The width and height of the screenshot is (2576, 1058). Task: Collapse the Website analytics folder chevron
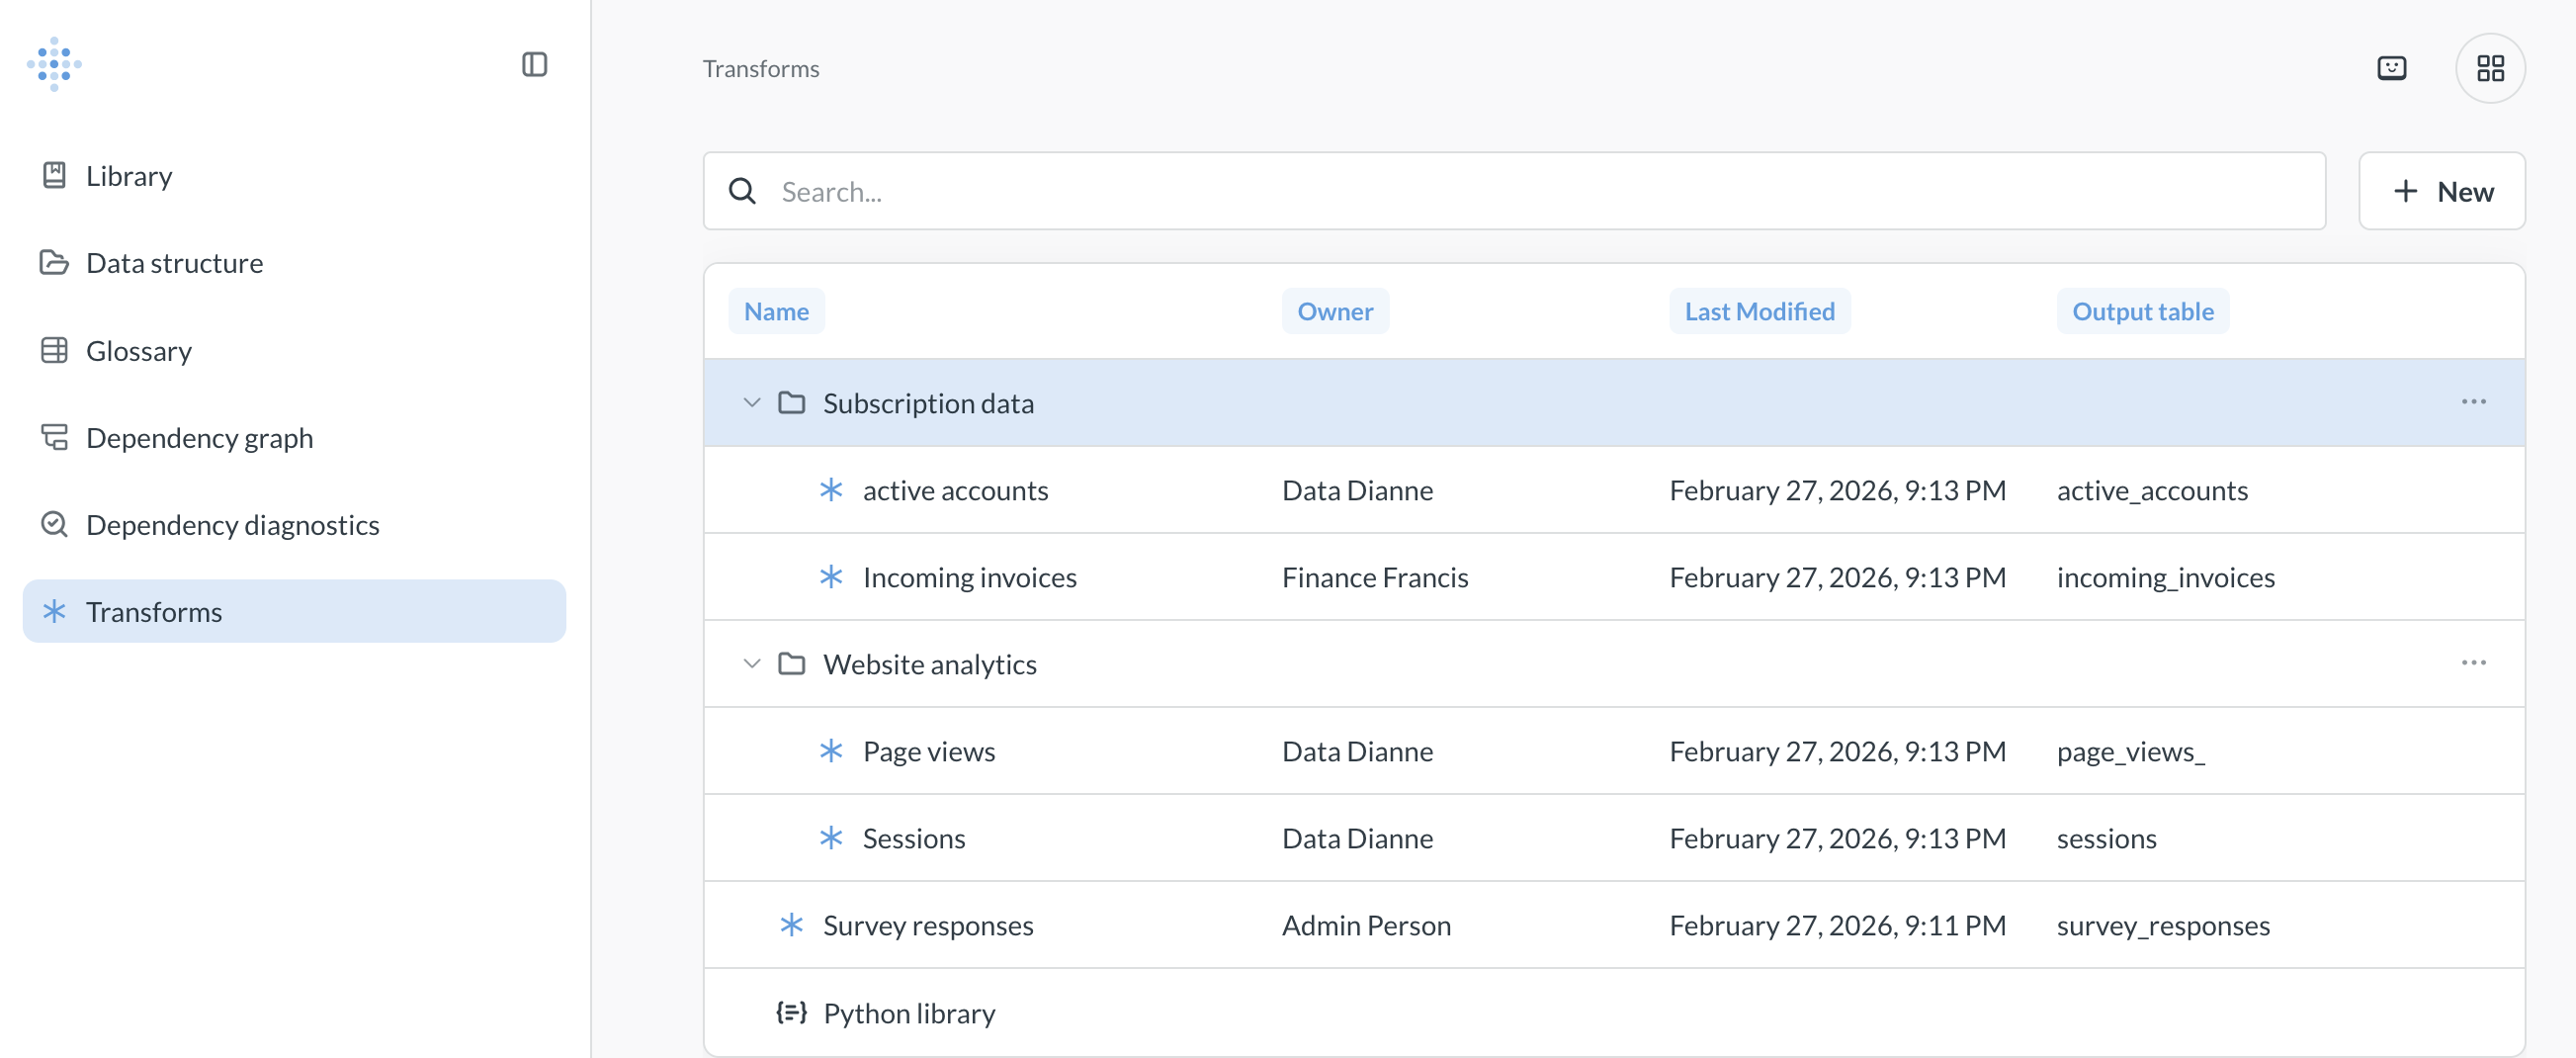(752, 664)
